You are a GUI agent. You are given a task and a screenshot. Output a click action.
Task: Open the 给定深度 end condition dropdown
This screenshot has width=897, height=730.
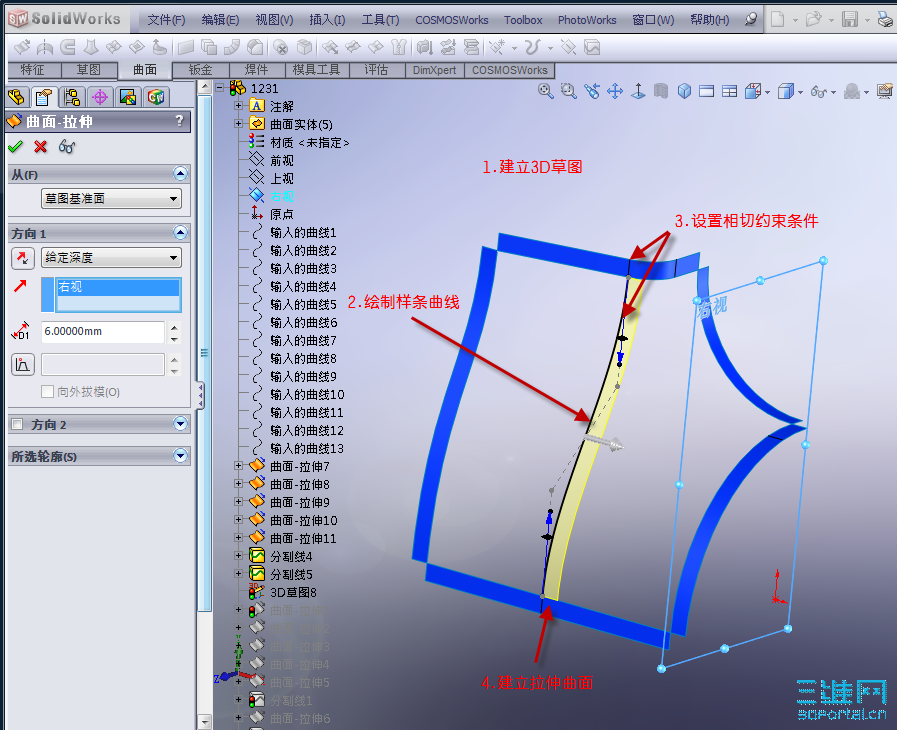point(112,257)
